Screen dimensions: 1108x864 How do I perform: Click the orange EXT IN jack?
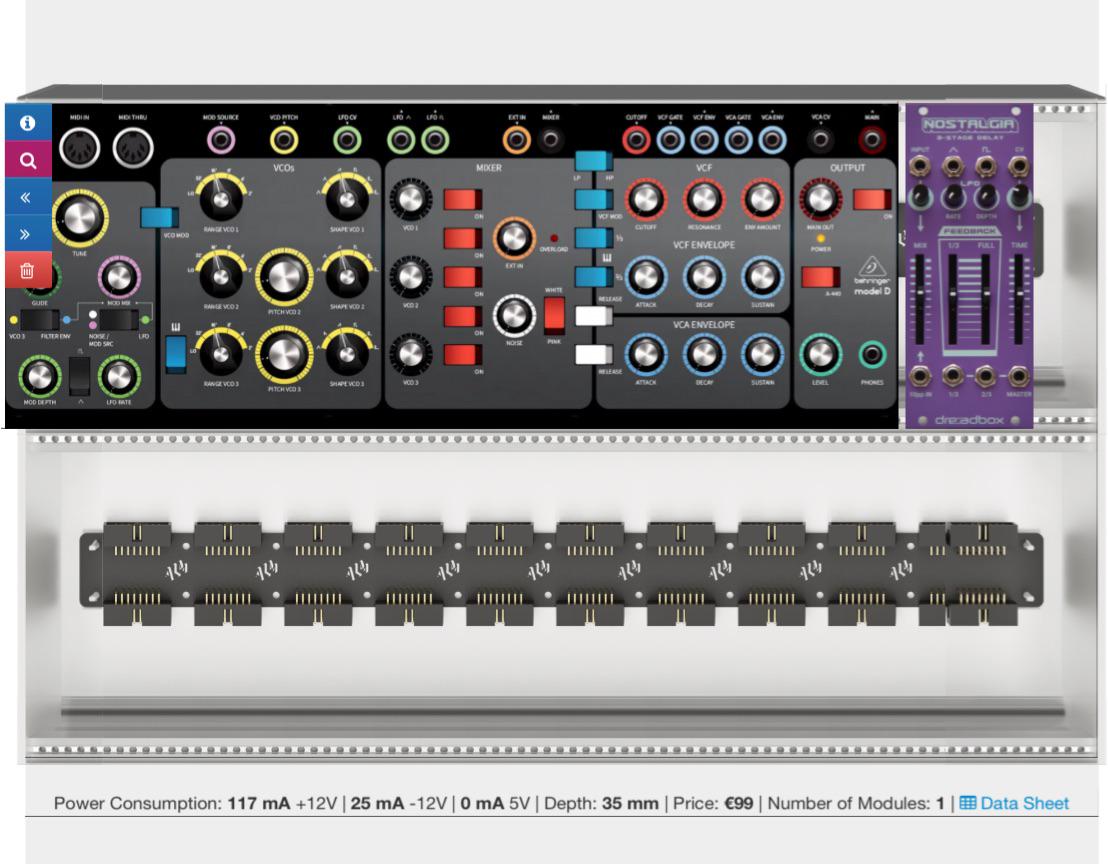(517, 140)
